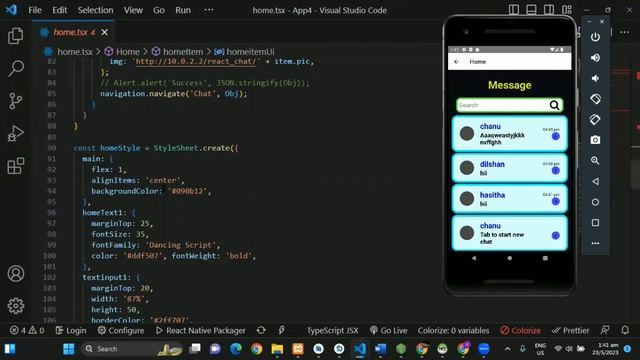Toggle primary side bar layout icon
The height and width of the screenshot is (360, 640).
coord(513,10)
